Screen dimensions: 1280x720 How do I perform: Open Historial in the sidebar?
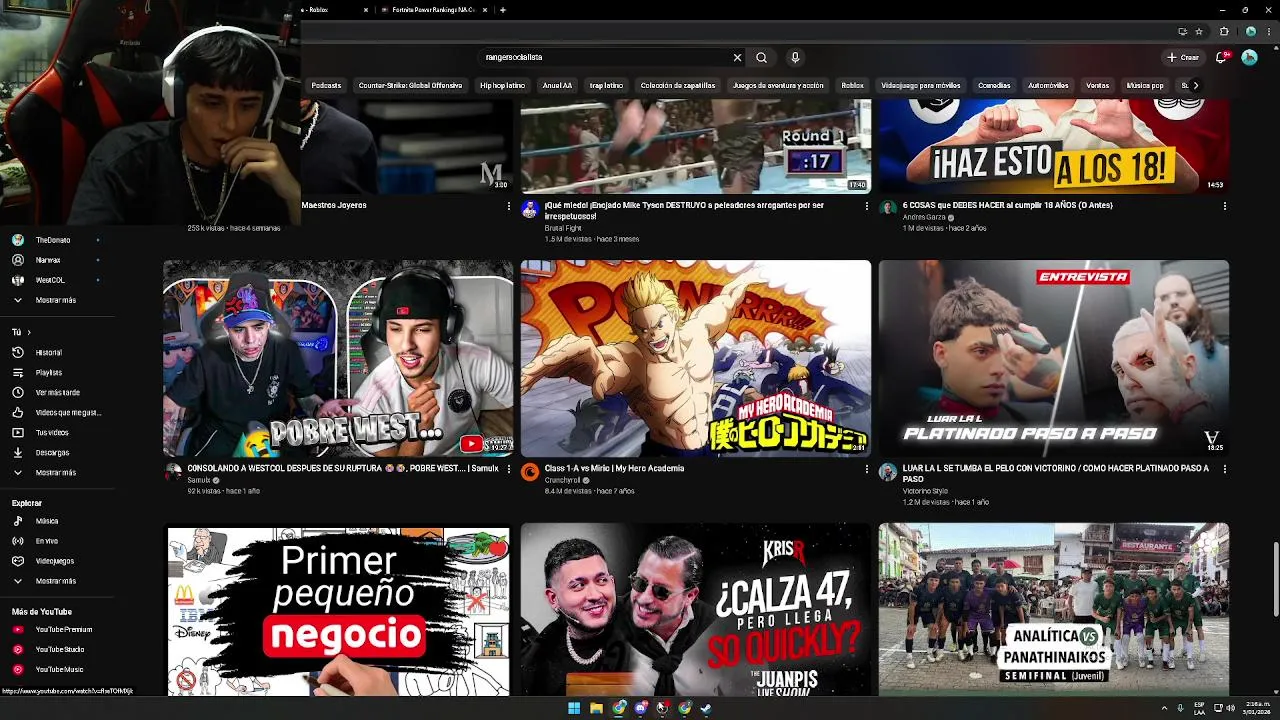point(48,352)
